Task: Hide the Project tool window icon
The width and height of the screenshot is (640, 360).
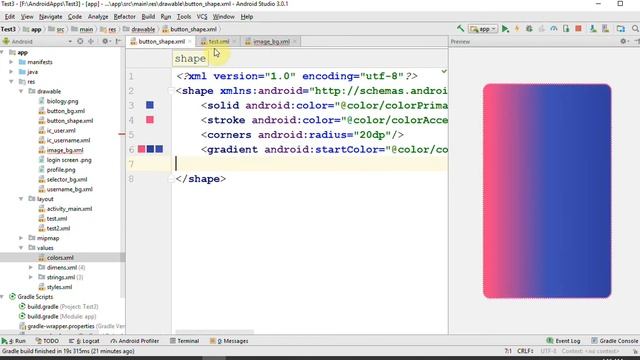Action: (x=118, y=41)
